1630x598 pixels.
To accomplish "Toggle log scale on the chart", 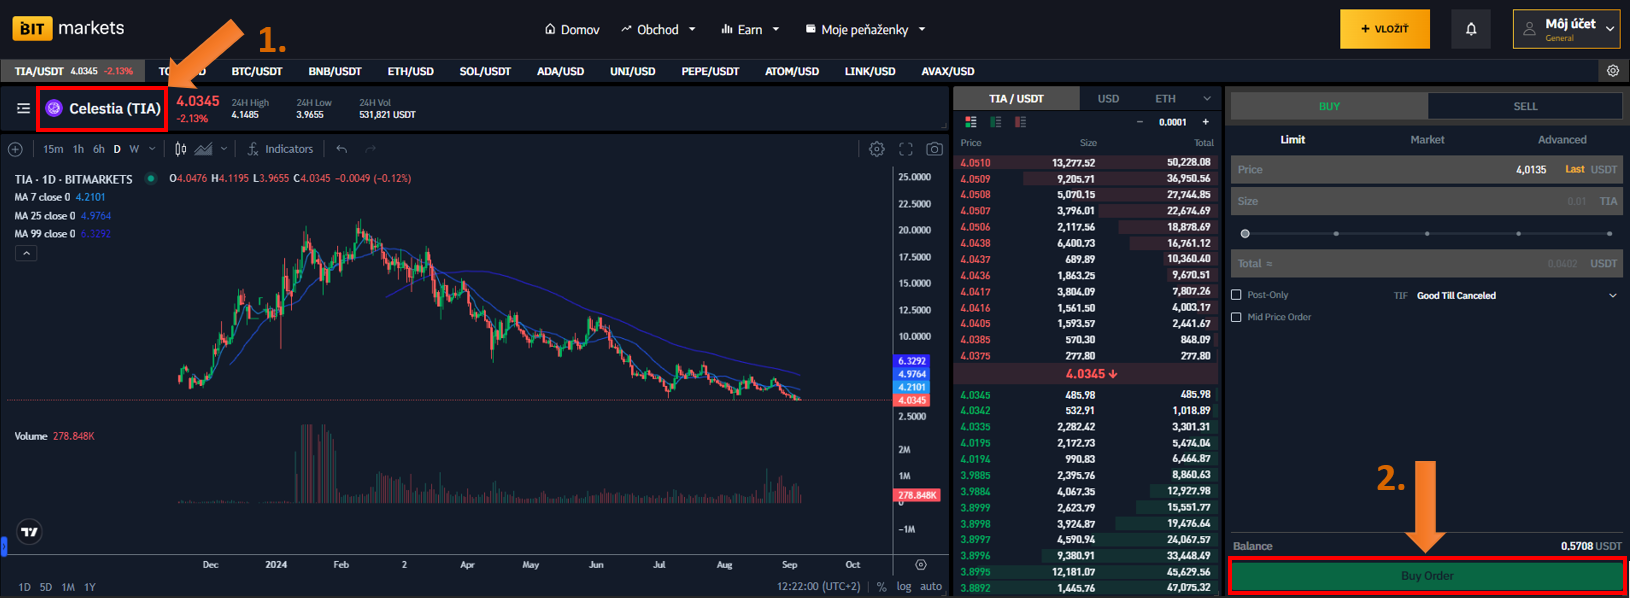I will click(x=904, y=587).
